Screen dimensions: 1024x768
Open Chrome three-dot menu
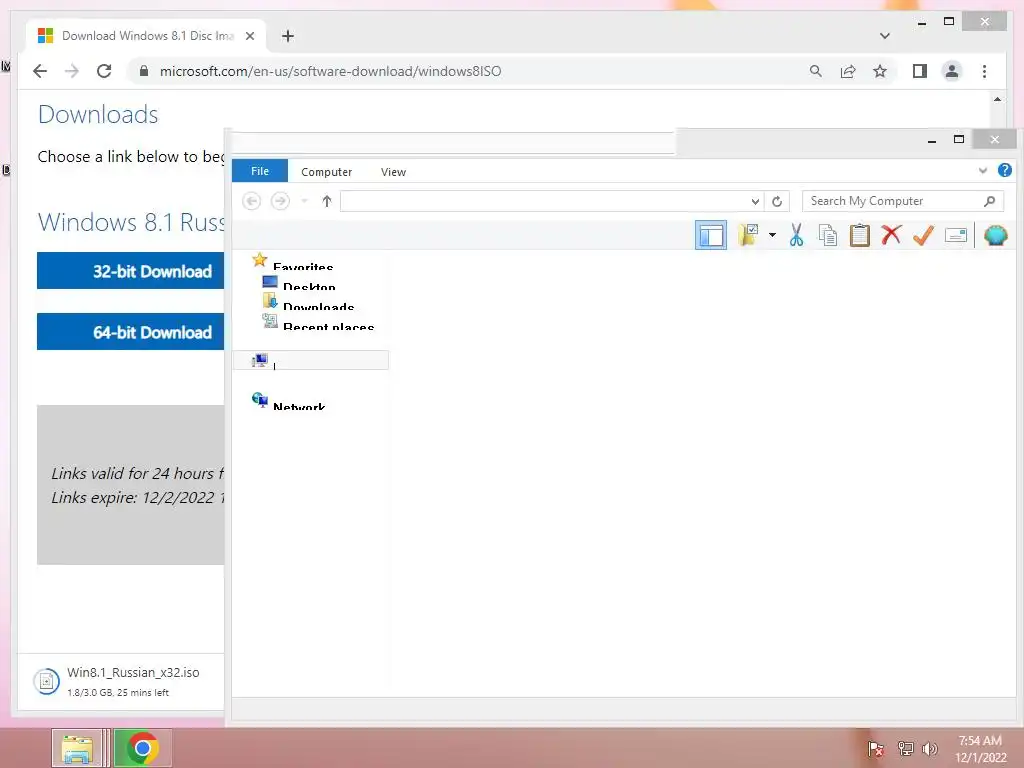[984, 71]
